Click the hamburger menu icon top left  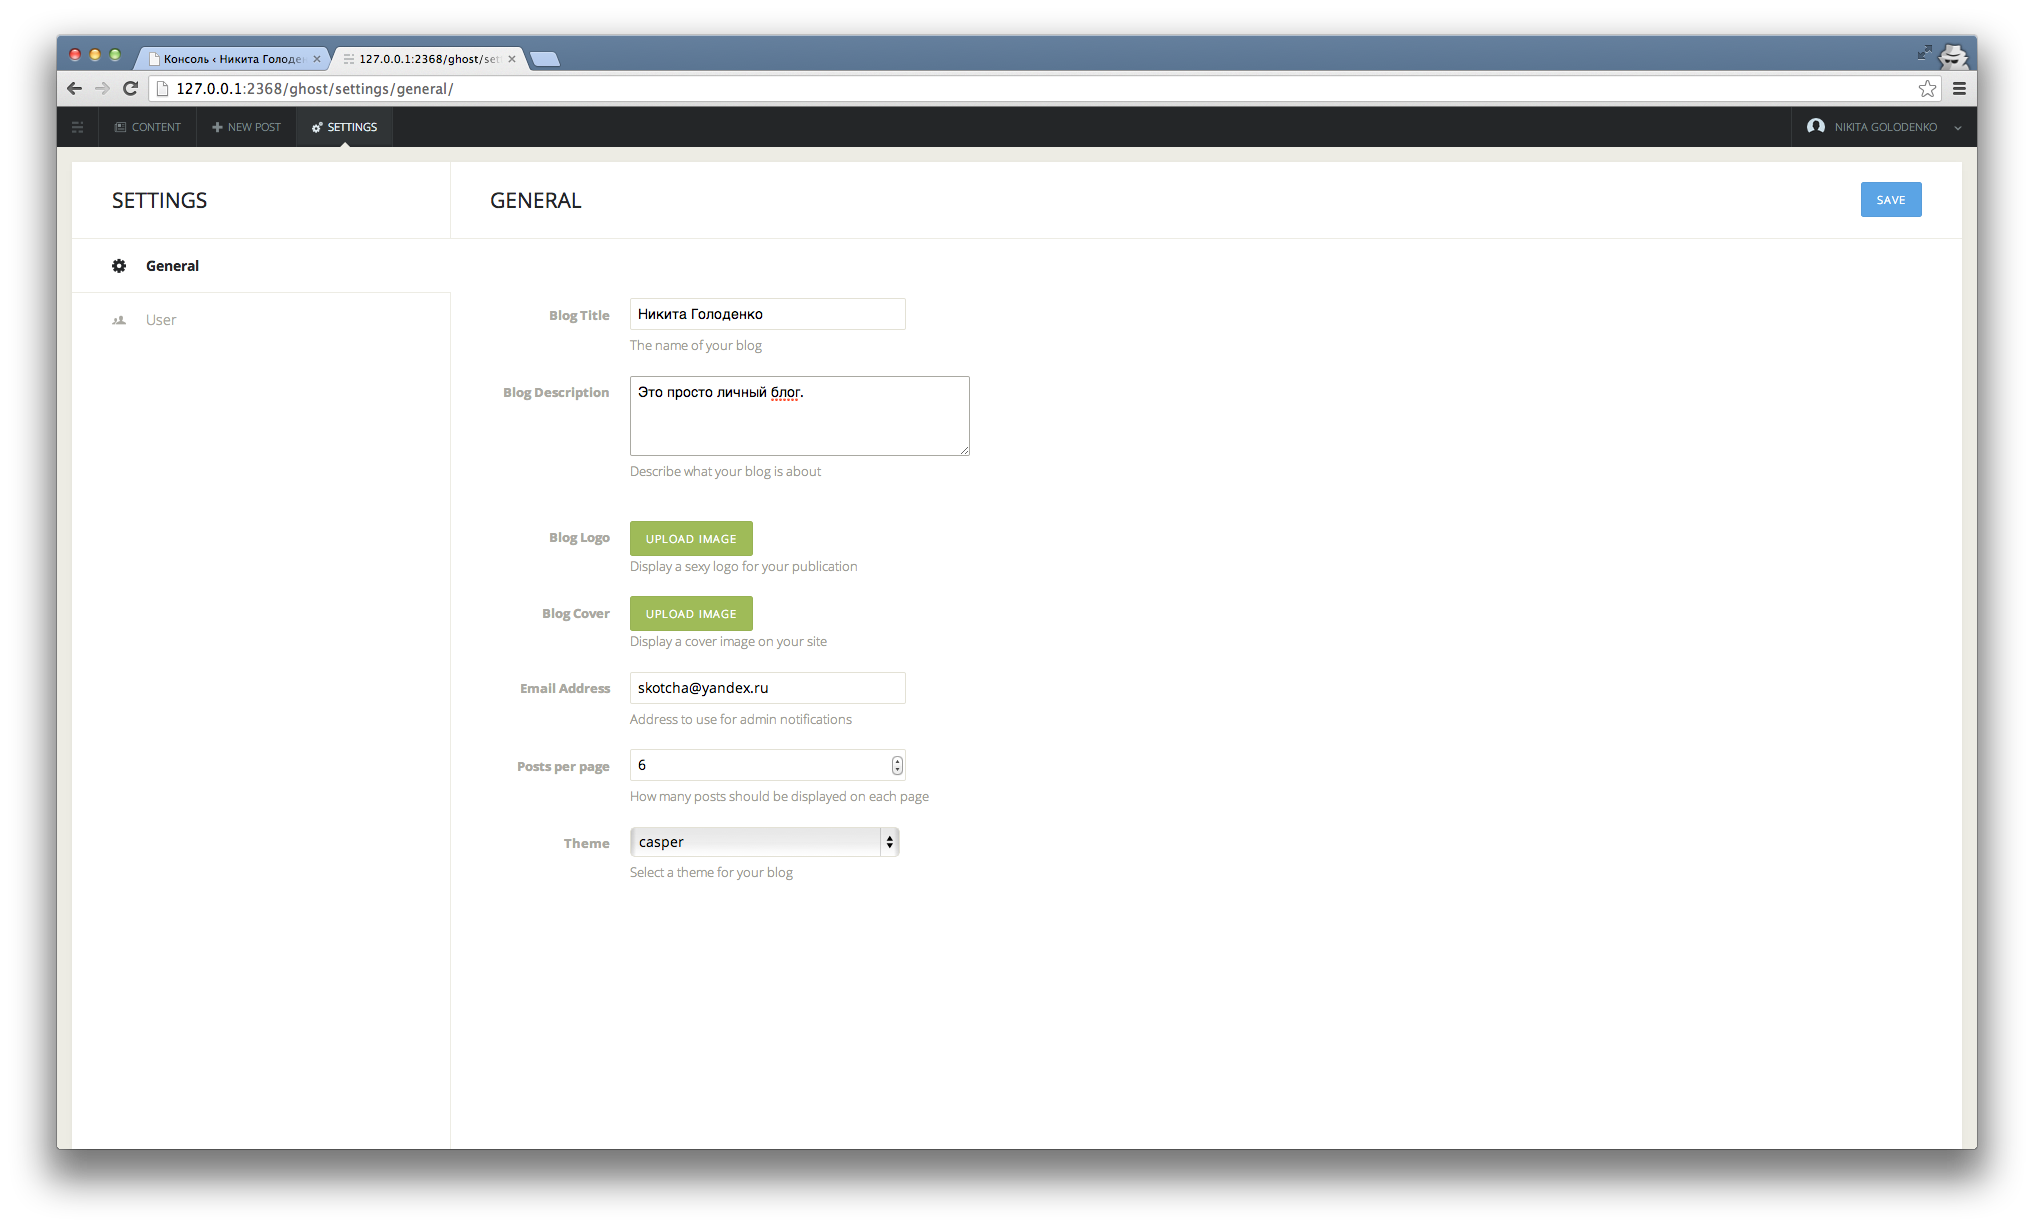tap(77, 126)
